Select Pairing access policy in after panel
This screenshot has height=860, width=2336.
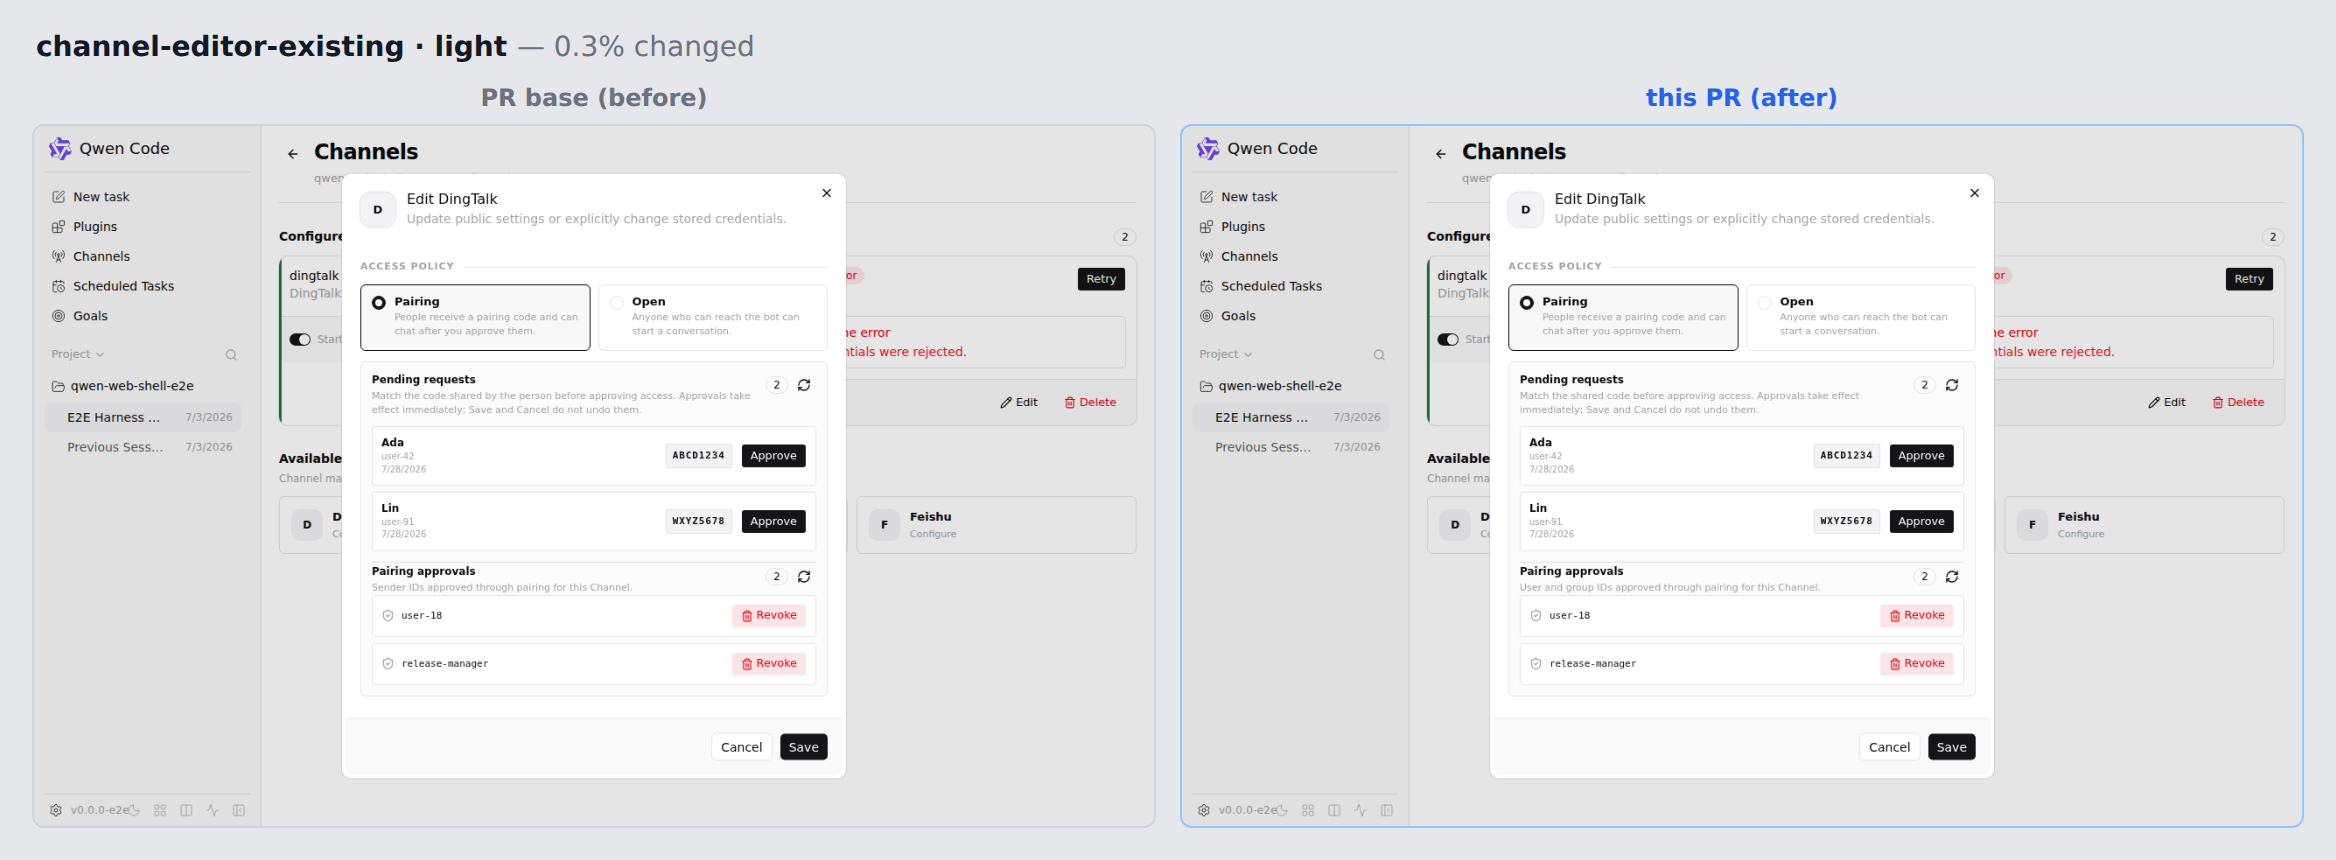click(1623, 317)
